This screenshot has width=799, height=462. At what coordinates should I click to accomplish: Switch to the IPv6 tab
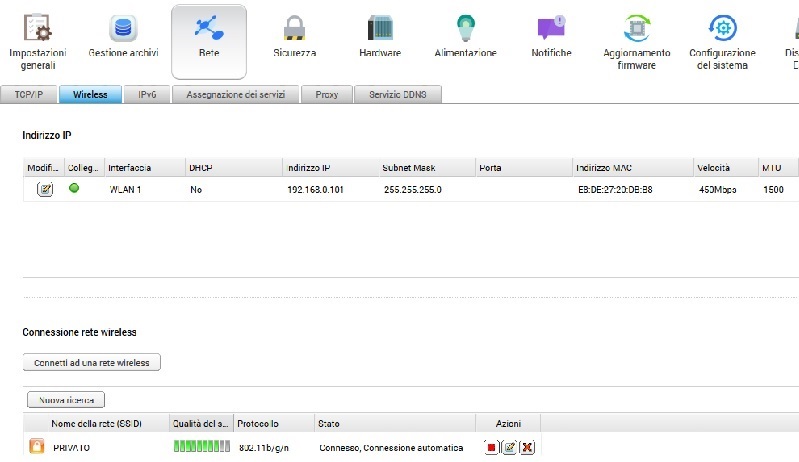[x=147, y=95]
